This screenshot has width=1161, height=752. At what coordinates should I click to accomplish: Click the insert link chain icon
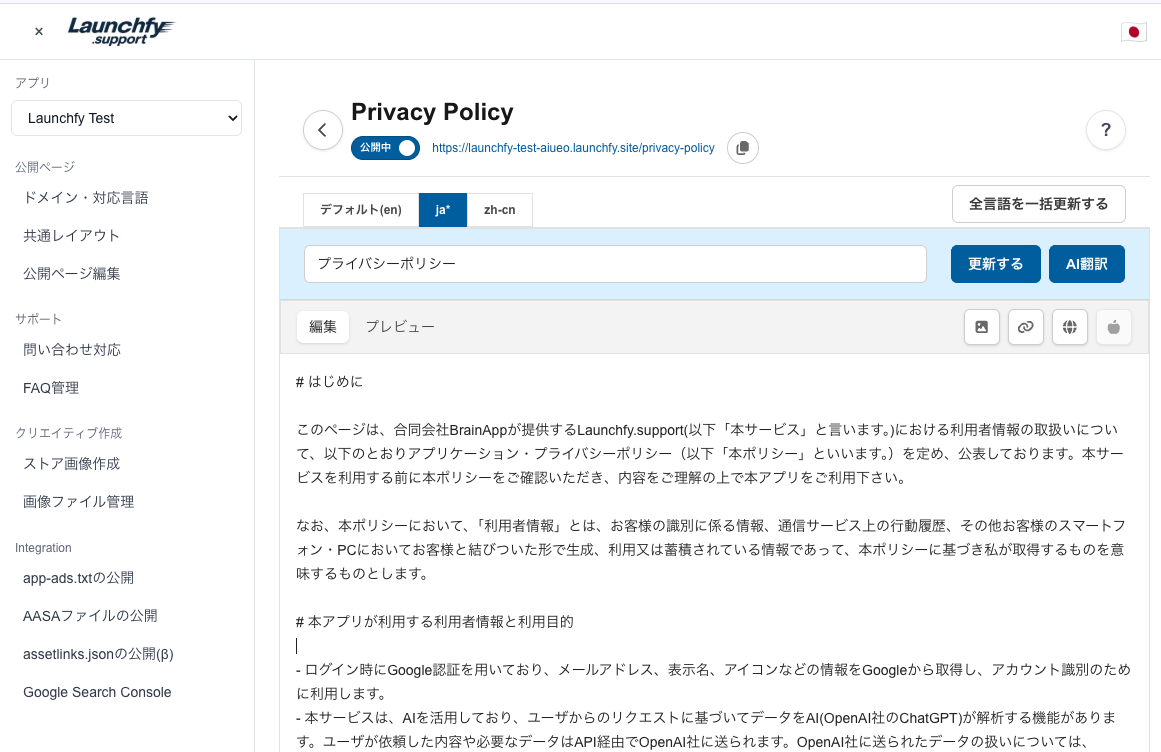click(x=1025, y=327)
